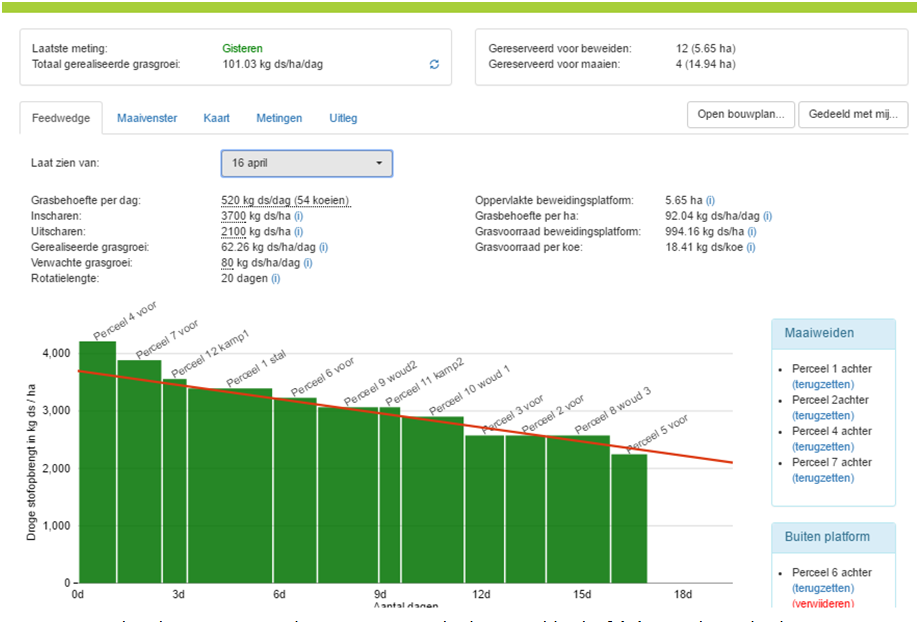Switch to the Maaivenster tab

(147, 118)
